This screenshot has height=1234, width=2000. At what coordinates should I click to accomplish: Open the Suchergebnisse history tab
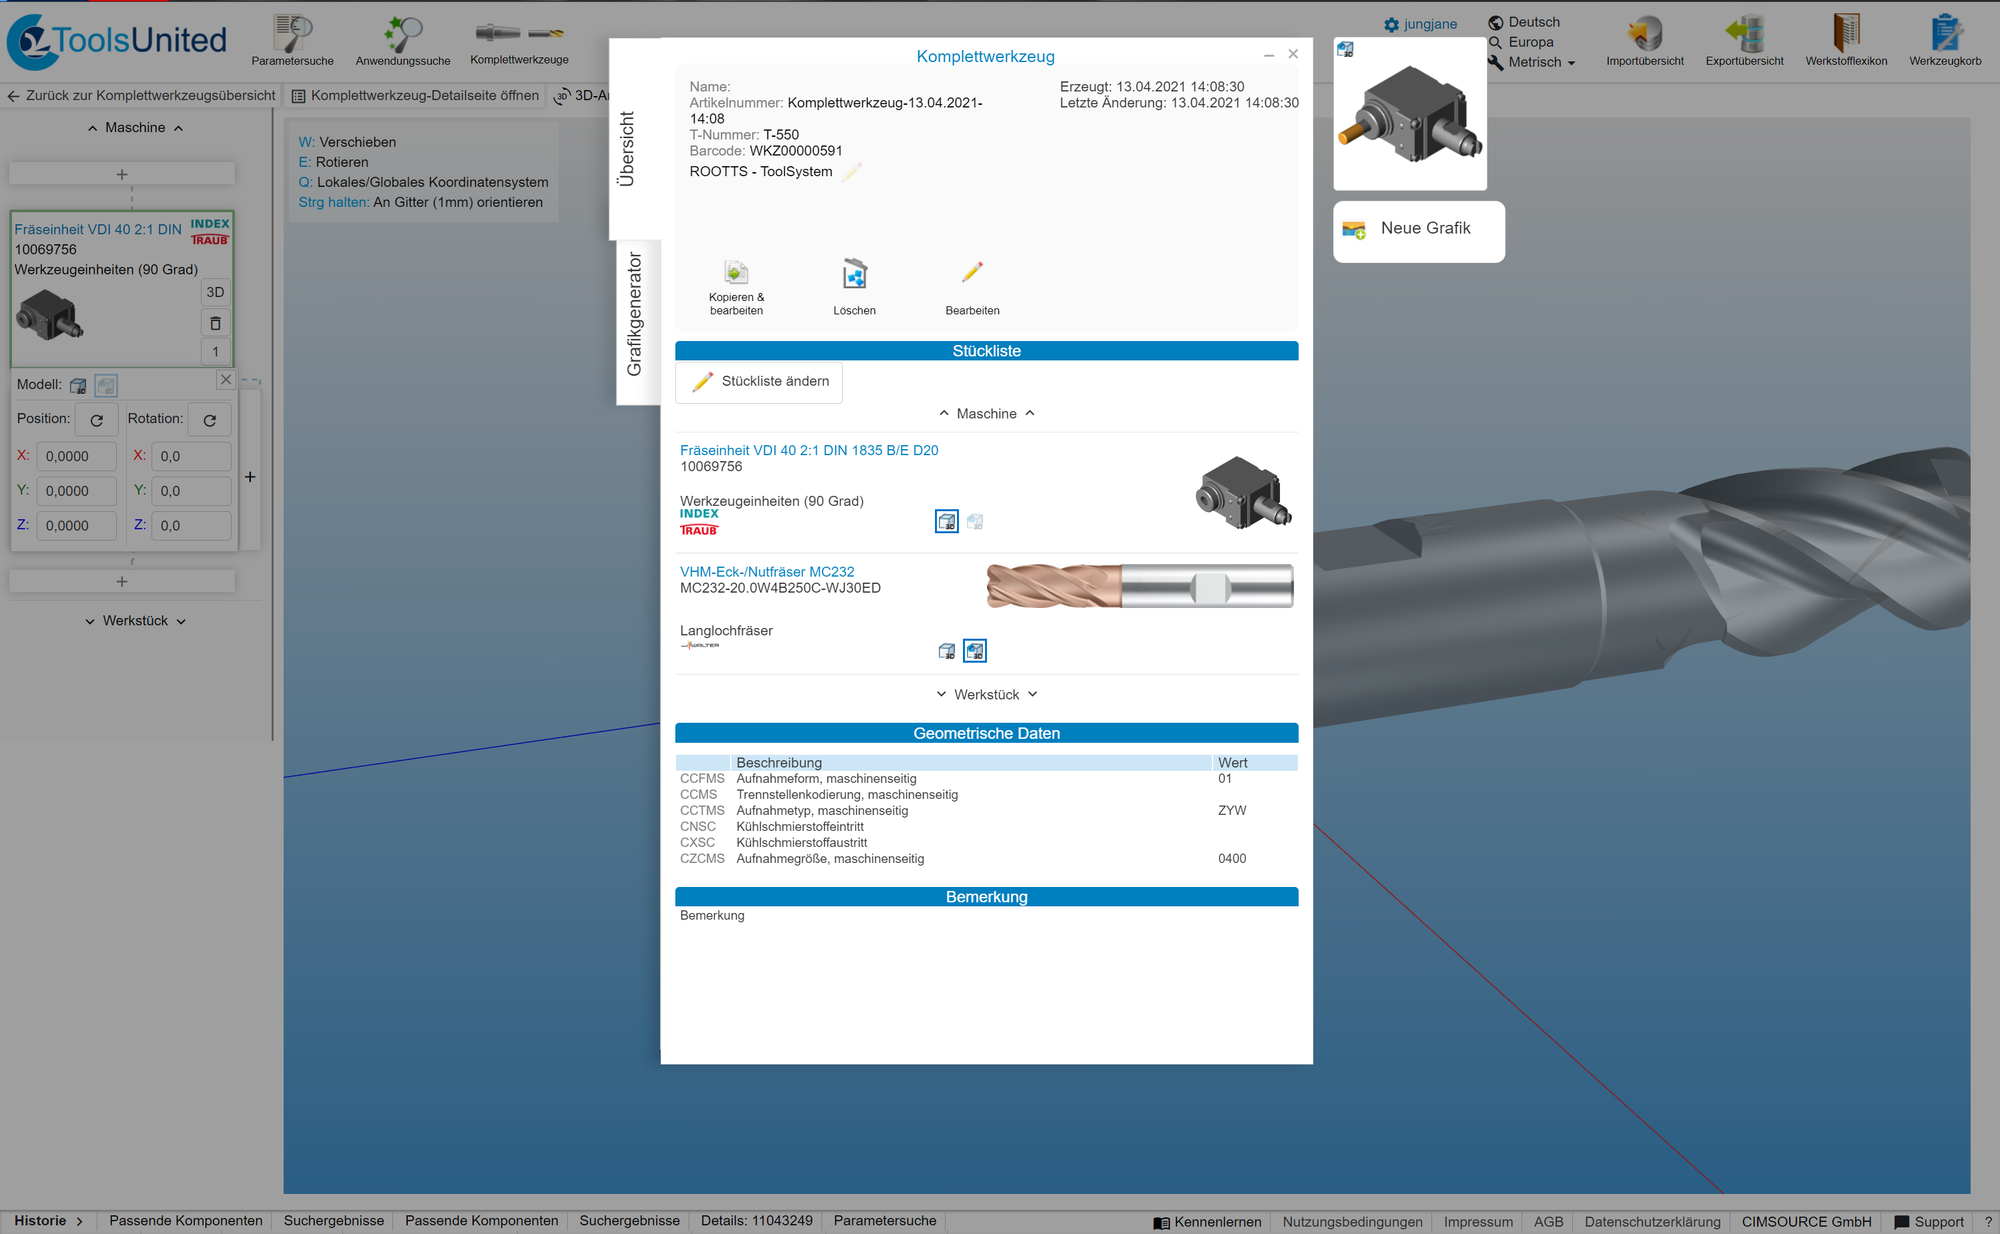click(x=333, y=1221)
